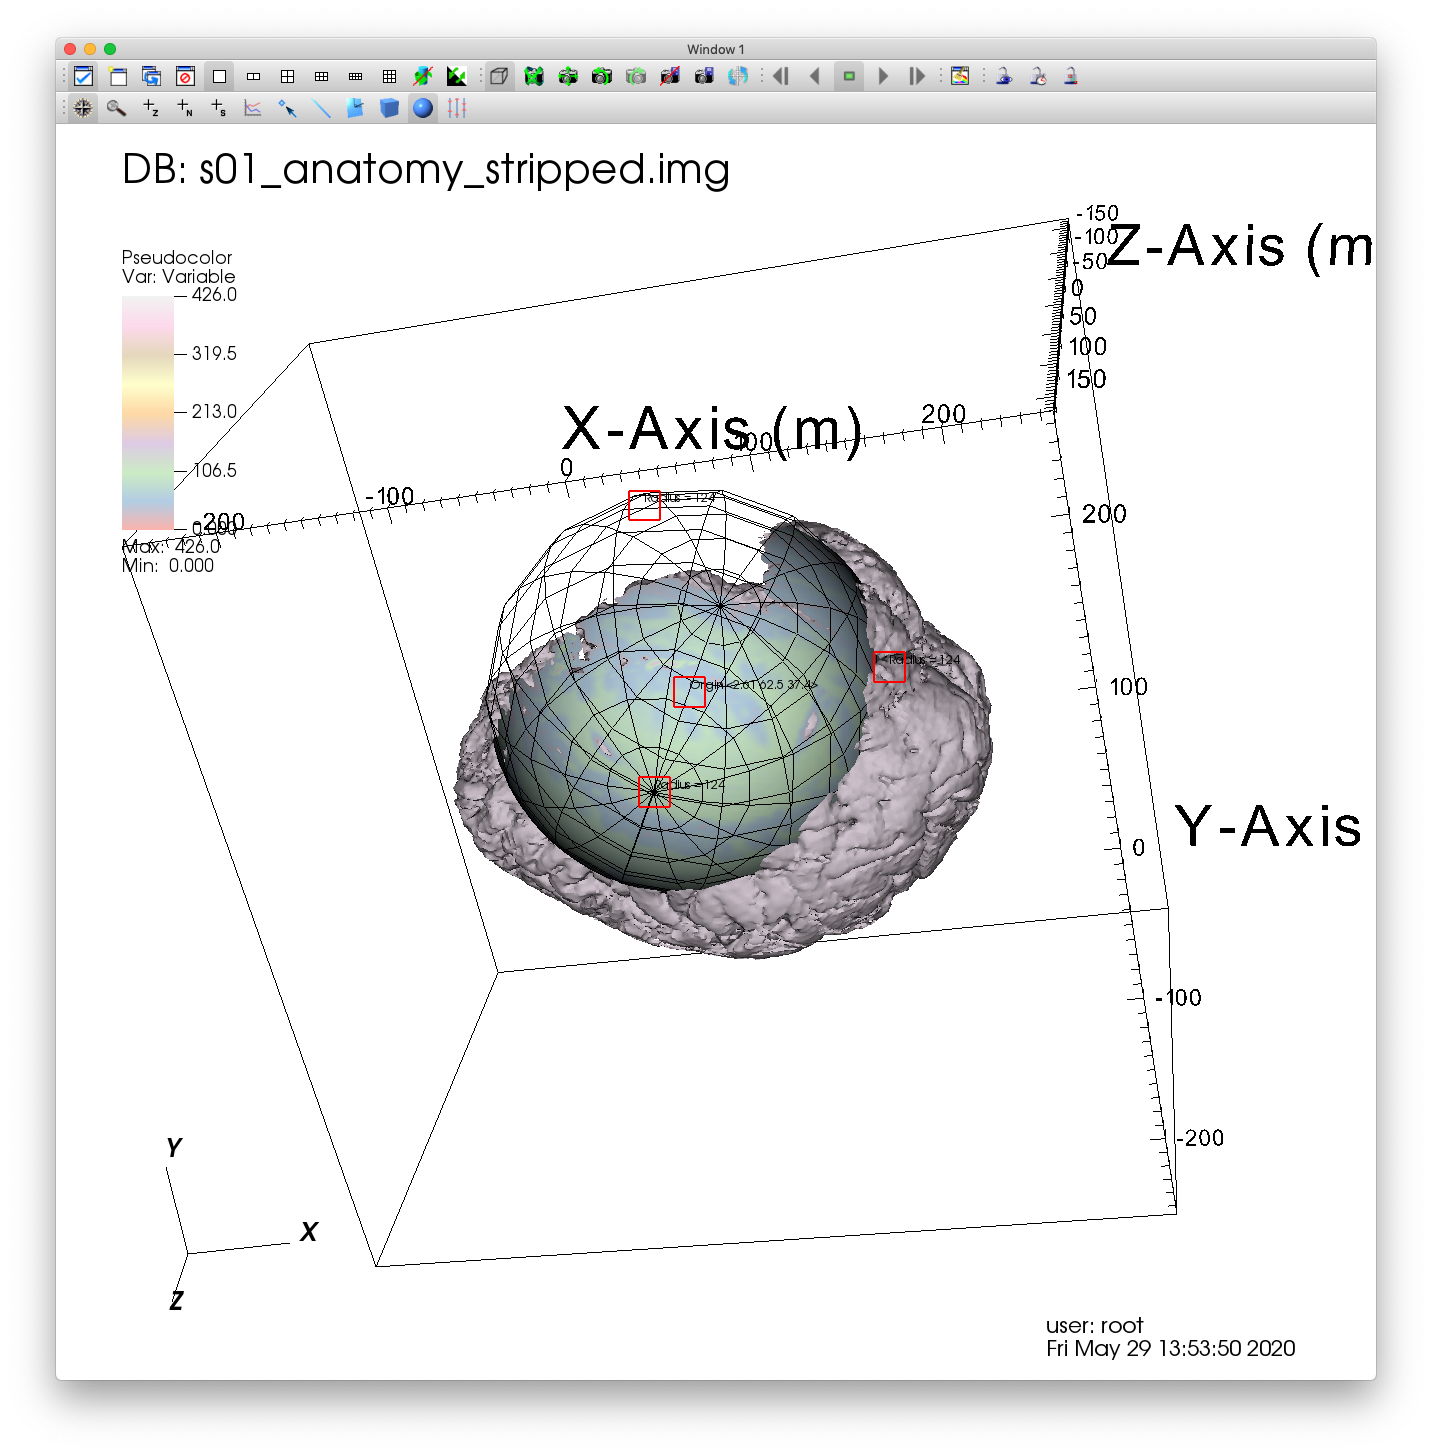1432x1454 pixels.
Task: Click the top Radius hotspot
Action: click(644, 505)
